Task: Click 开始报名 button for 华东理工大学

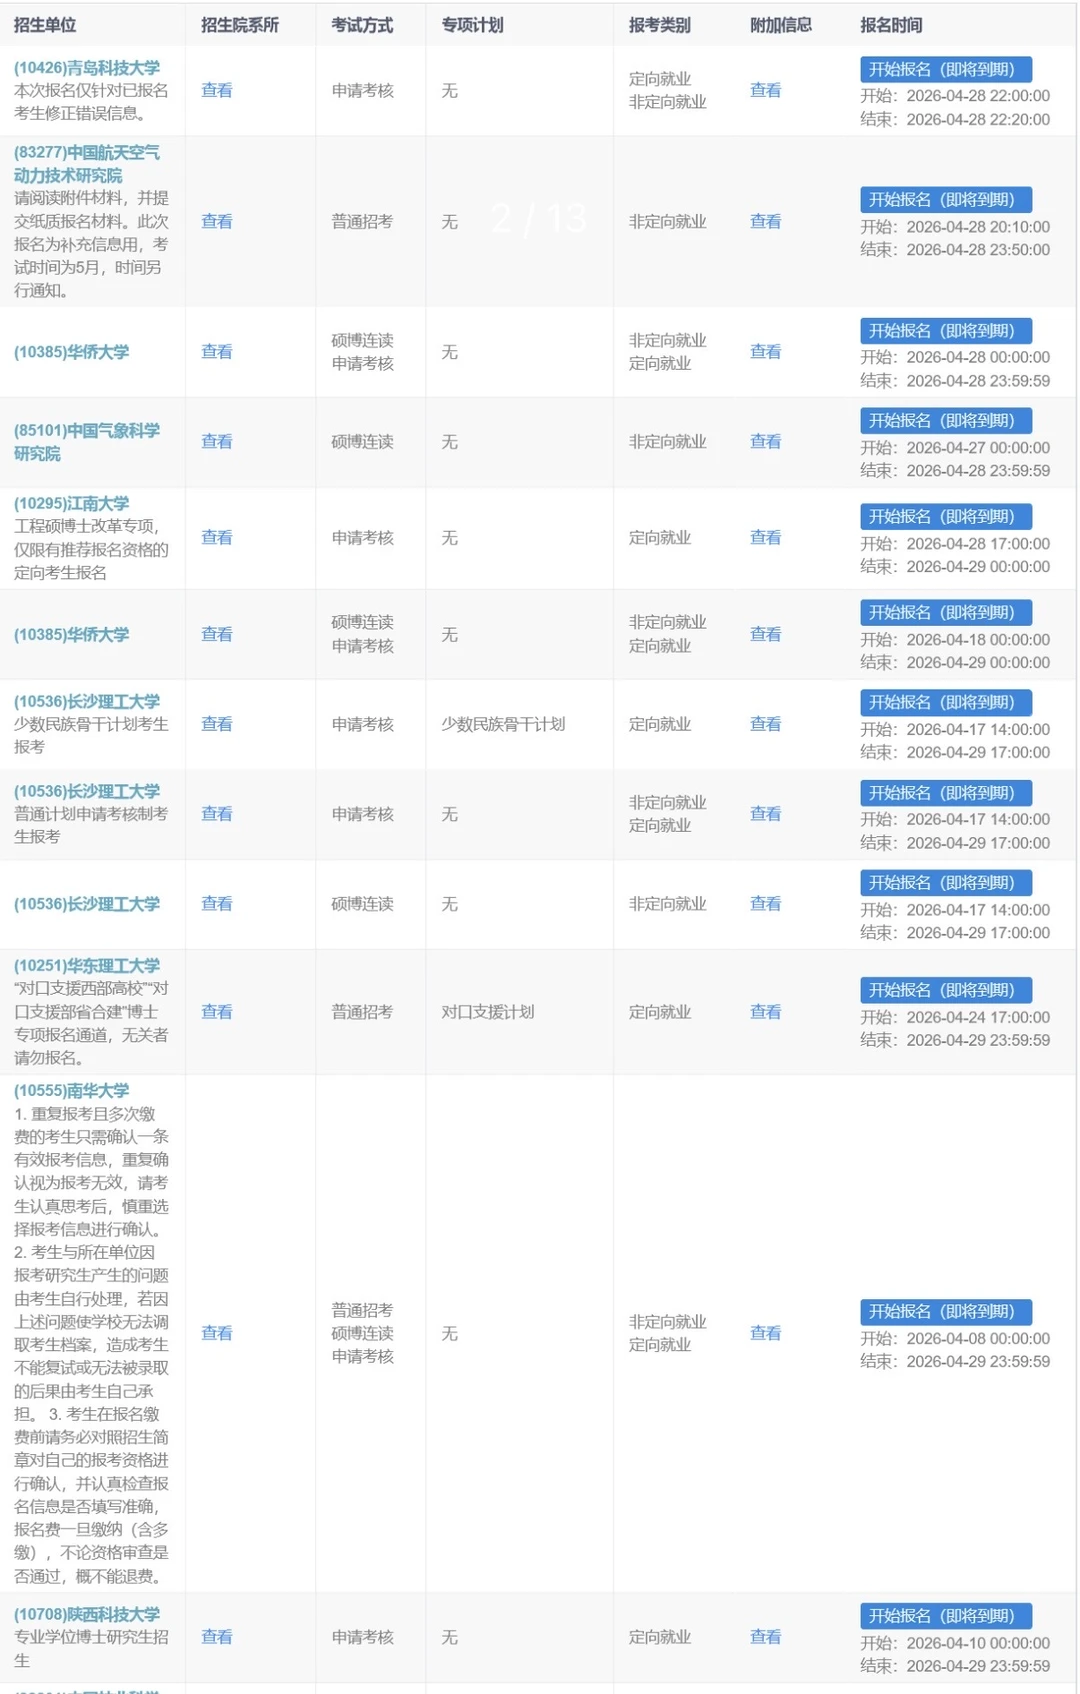Action: click(x=946, y=990)
